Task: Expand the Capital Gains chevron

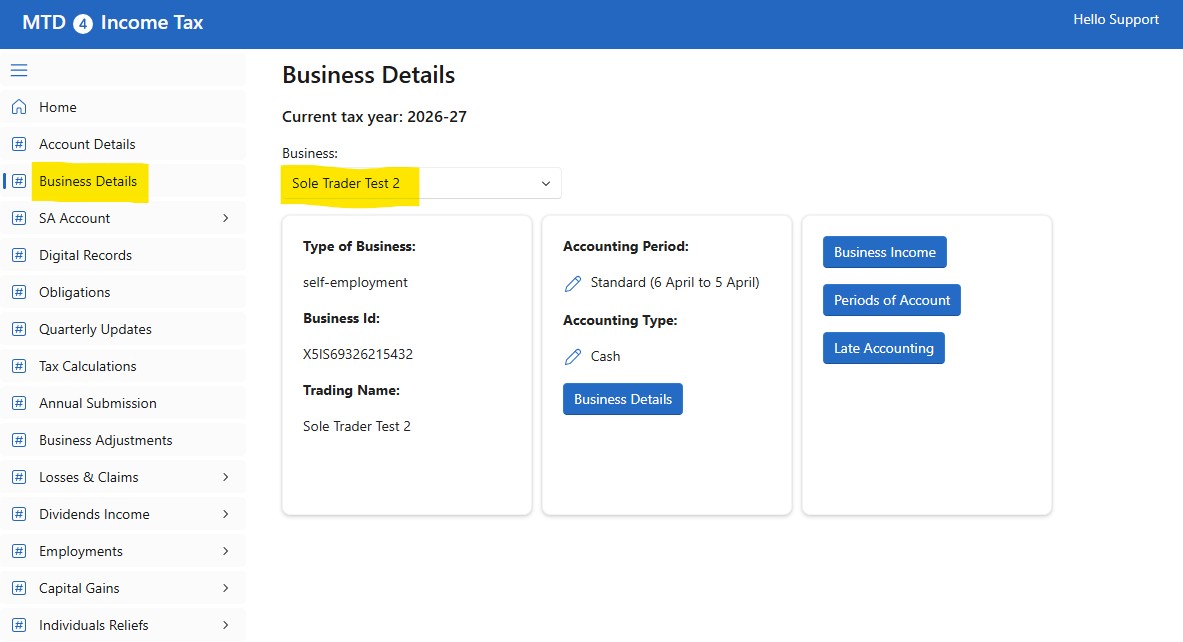Action: (226, 588)
